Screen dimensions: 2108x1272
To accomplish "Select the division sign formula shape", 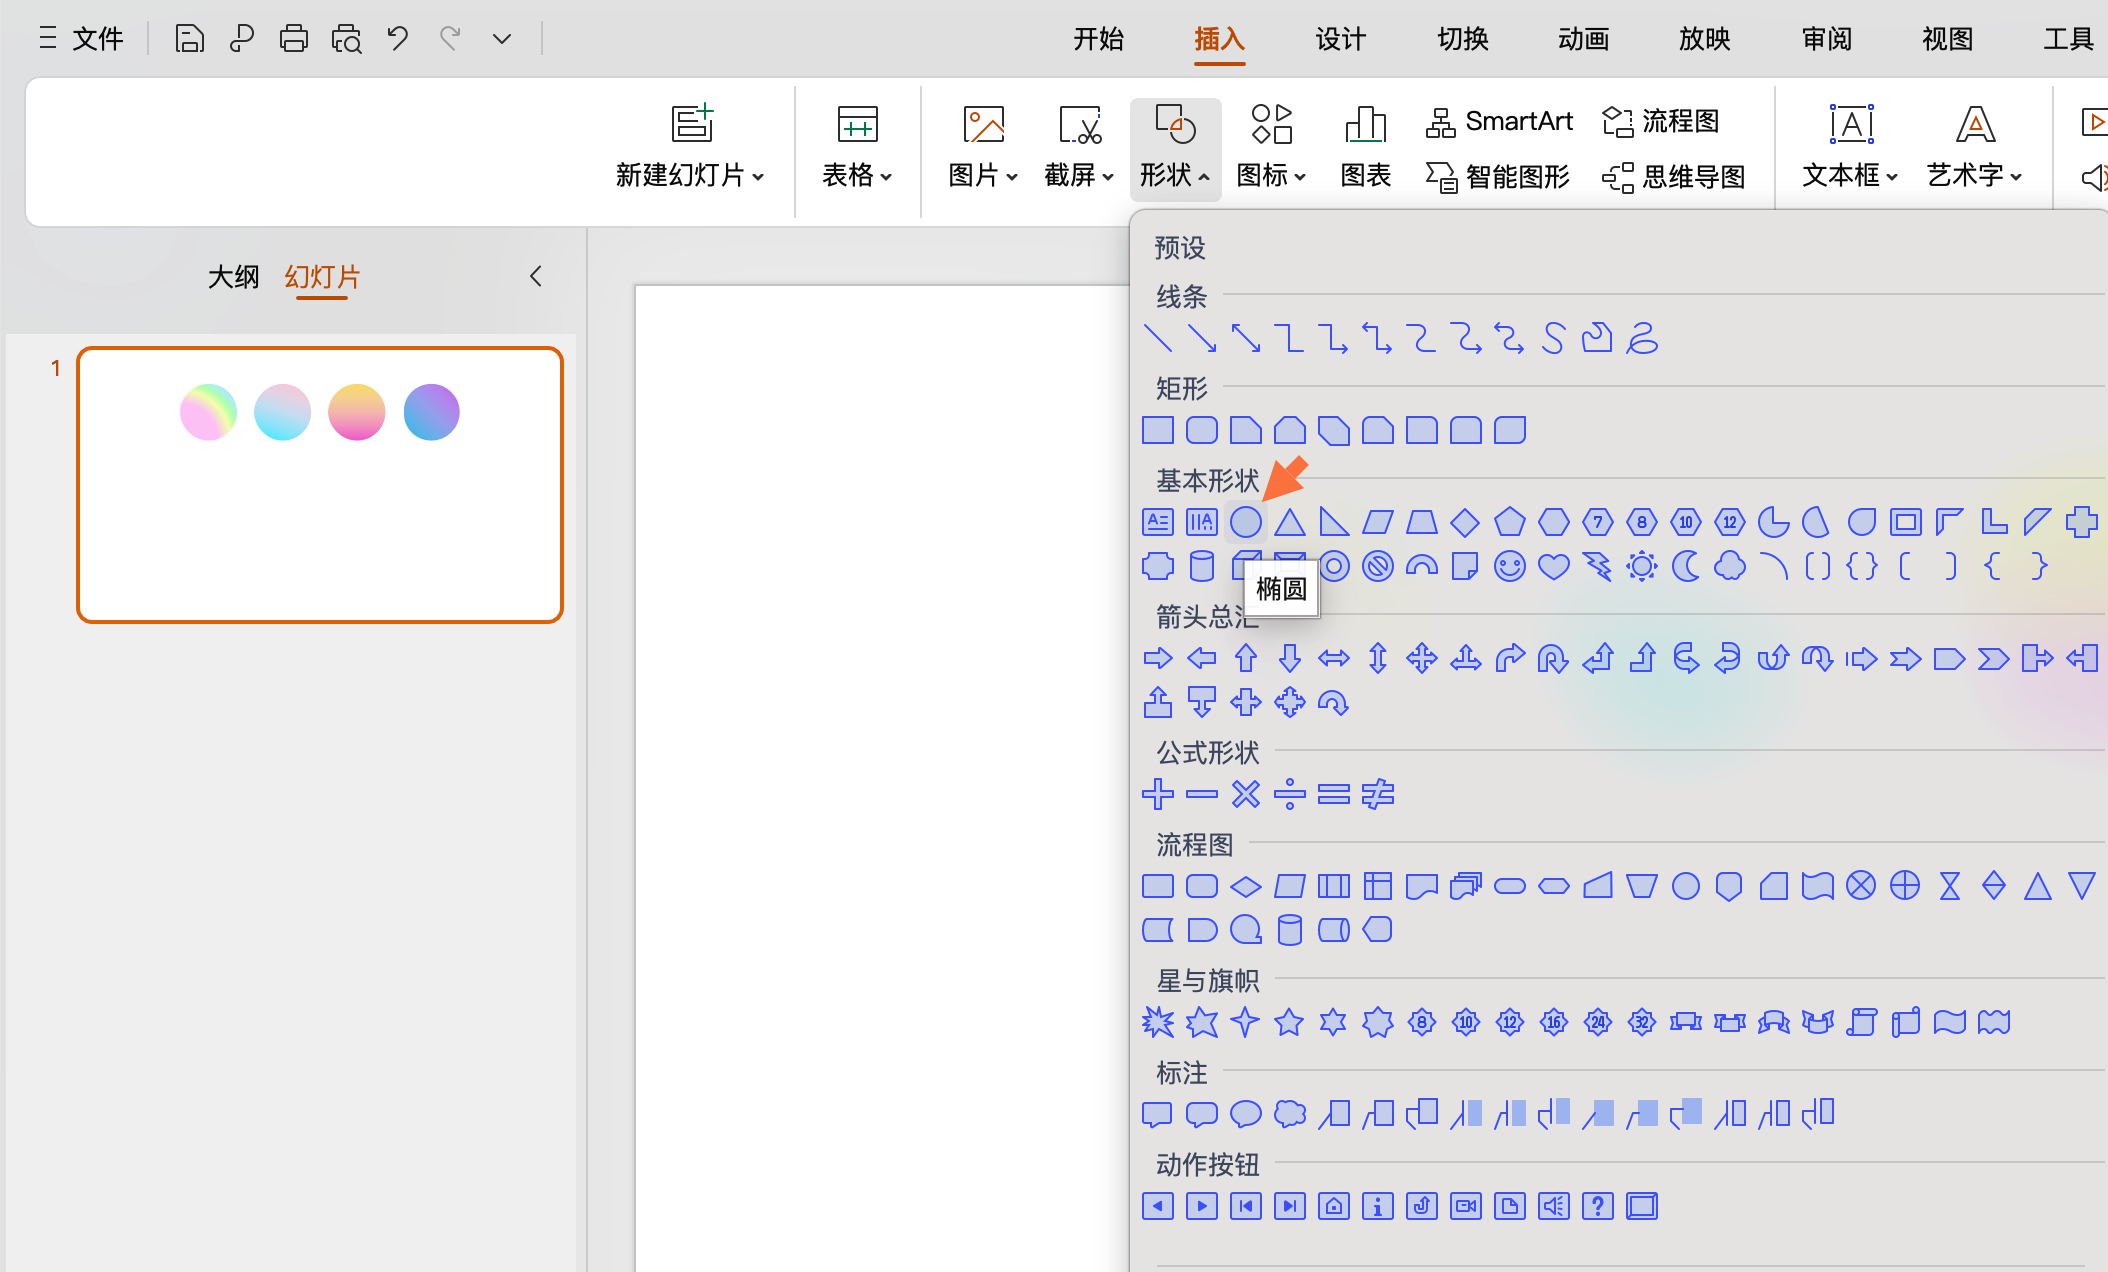I will point(1289,794).
